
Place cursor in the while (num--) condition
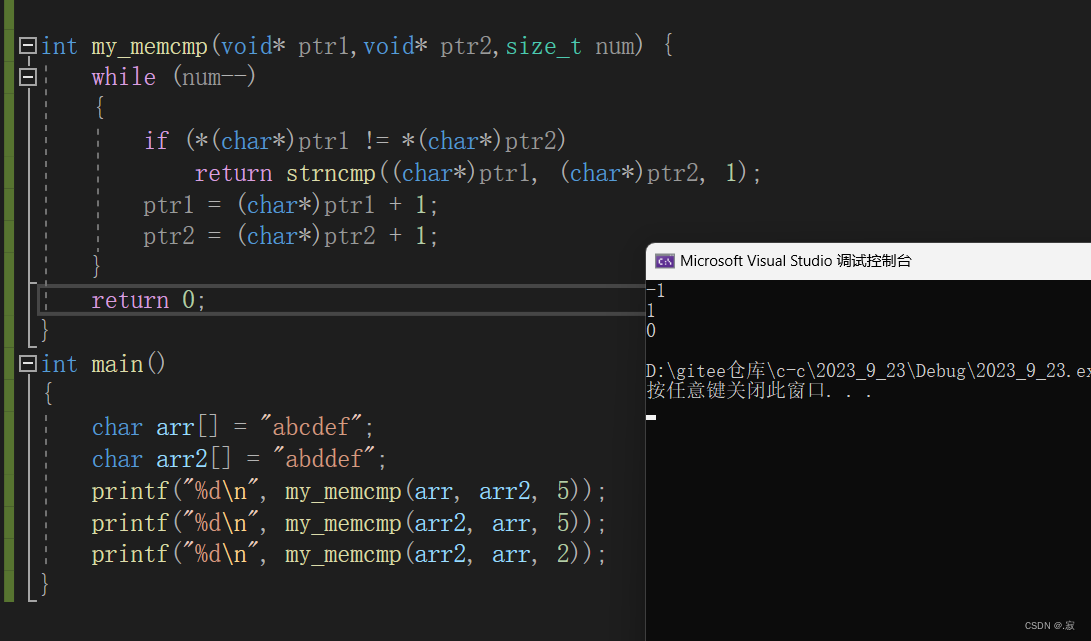pos(215,76)
